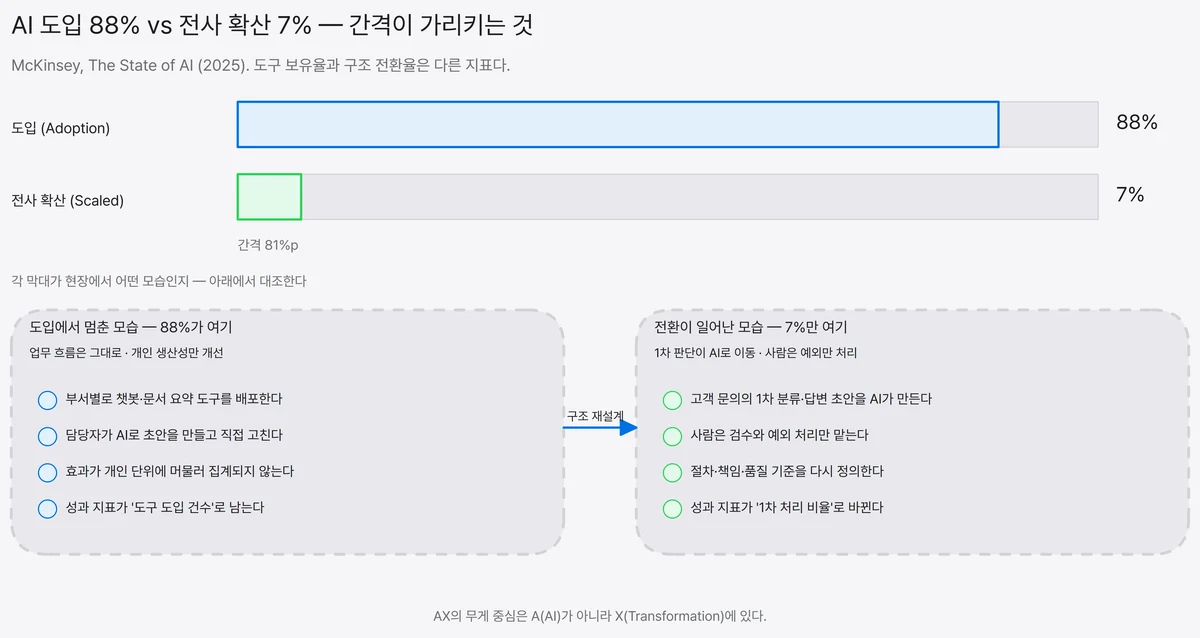Click the text '성과 지표가 도구 도입 건수로 남는다'
This screenshot has width=1200, height=638.
[165, 507]
